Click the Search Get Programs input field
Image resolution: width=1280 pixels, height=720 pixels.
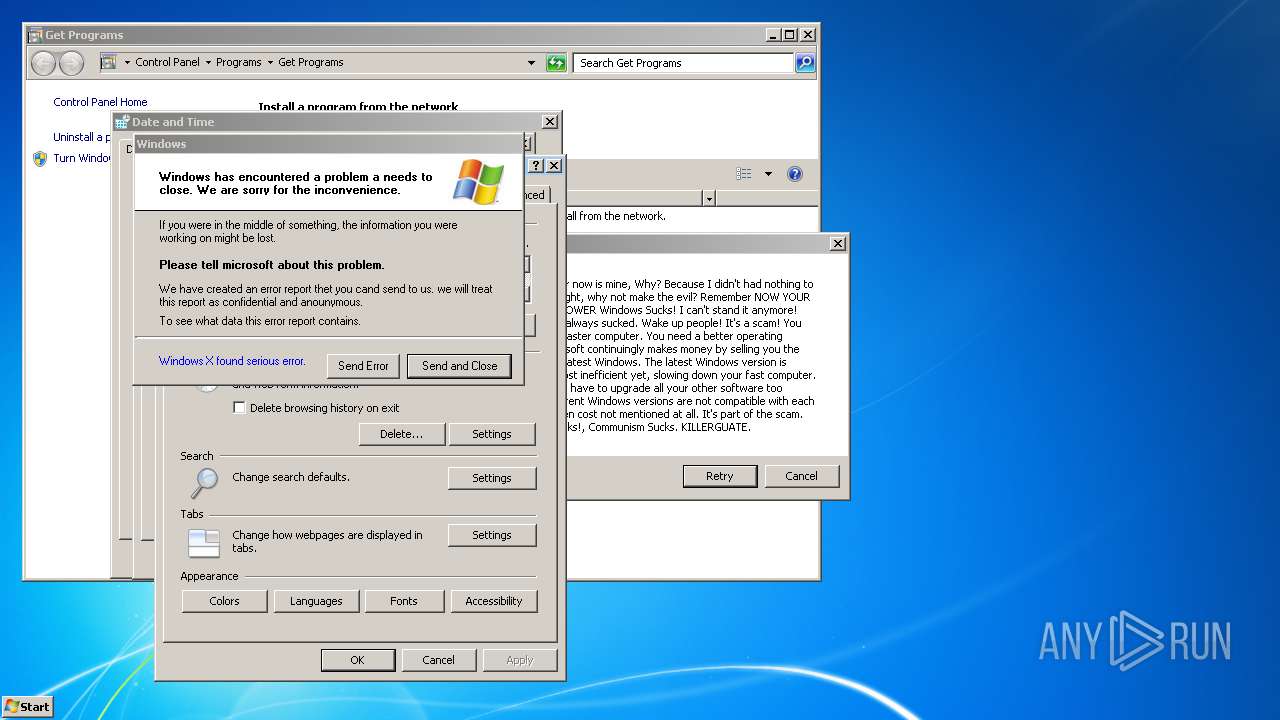(685, 63)
